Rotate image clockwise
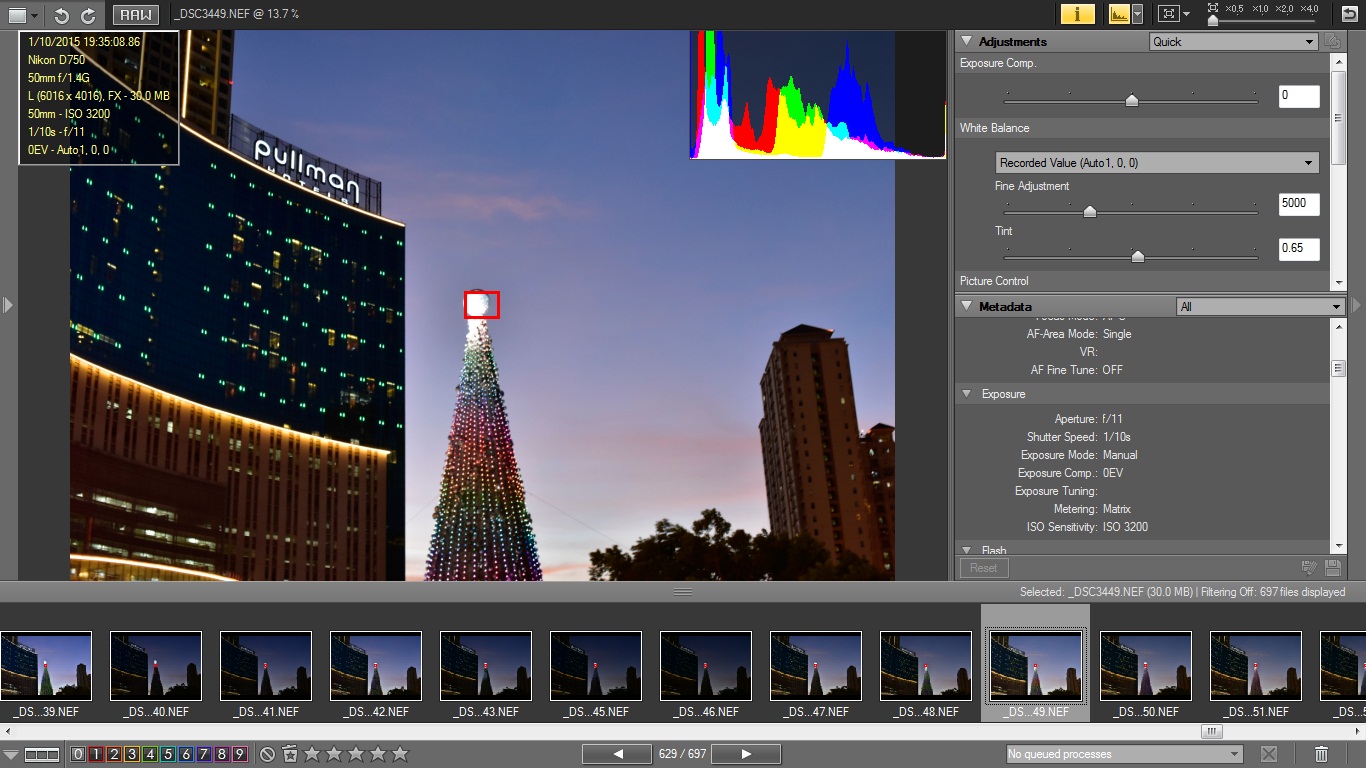This screenshot has height=768, width=1366. pyautogui.click(x=88, y=15)
